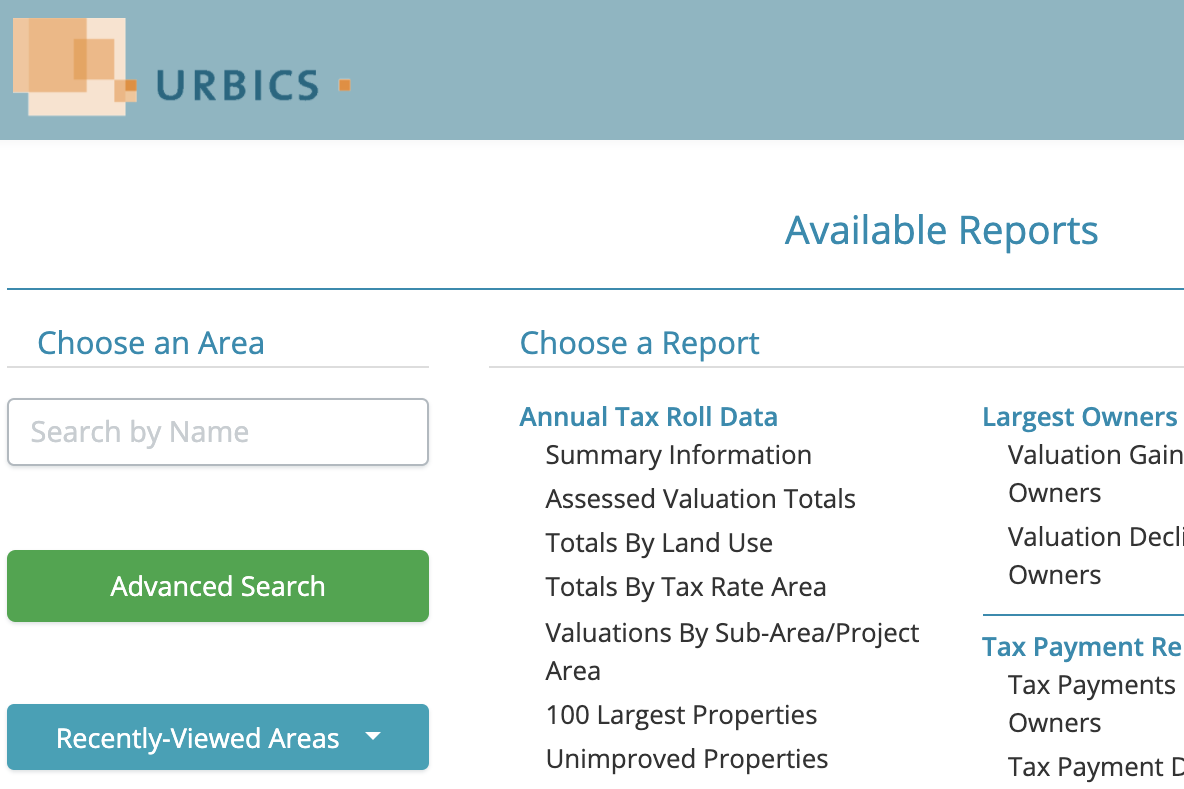The height and width of the screenshot is (789, 1184).
Task: Click the Tax Payment section heading
Action: (x=1082, y=647)
